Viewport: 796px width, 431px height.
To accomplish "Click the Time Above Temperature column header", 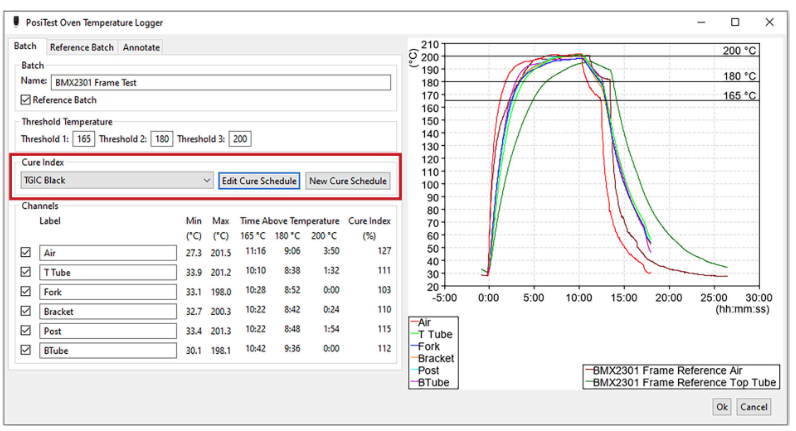I will (289, 221).
